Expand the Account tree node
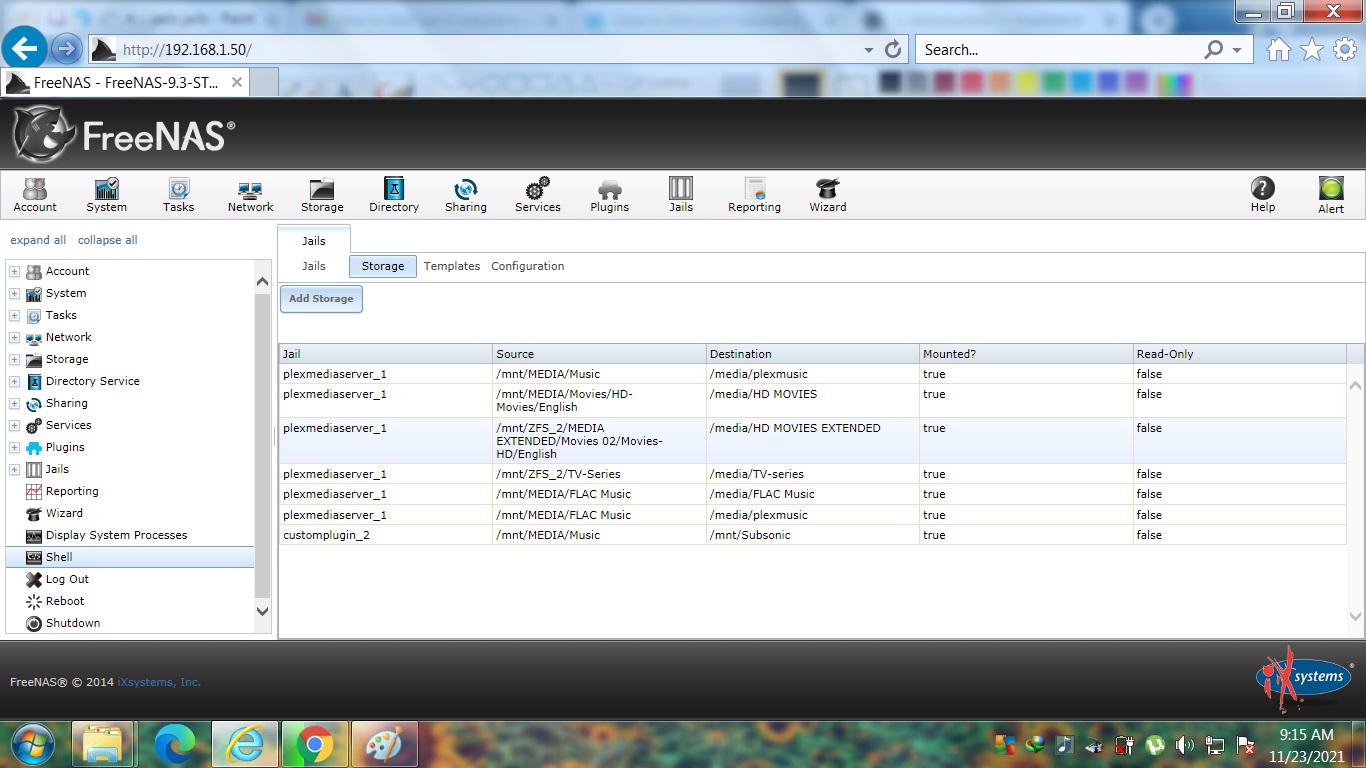 click(x=14, y=271)
